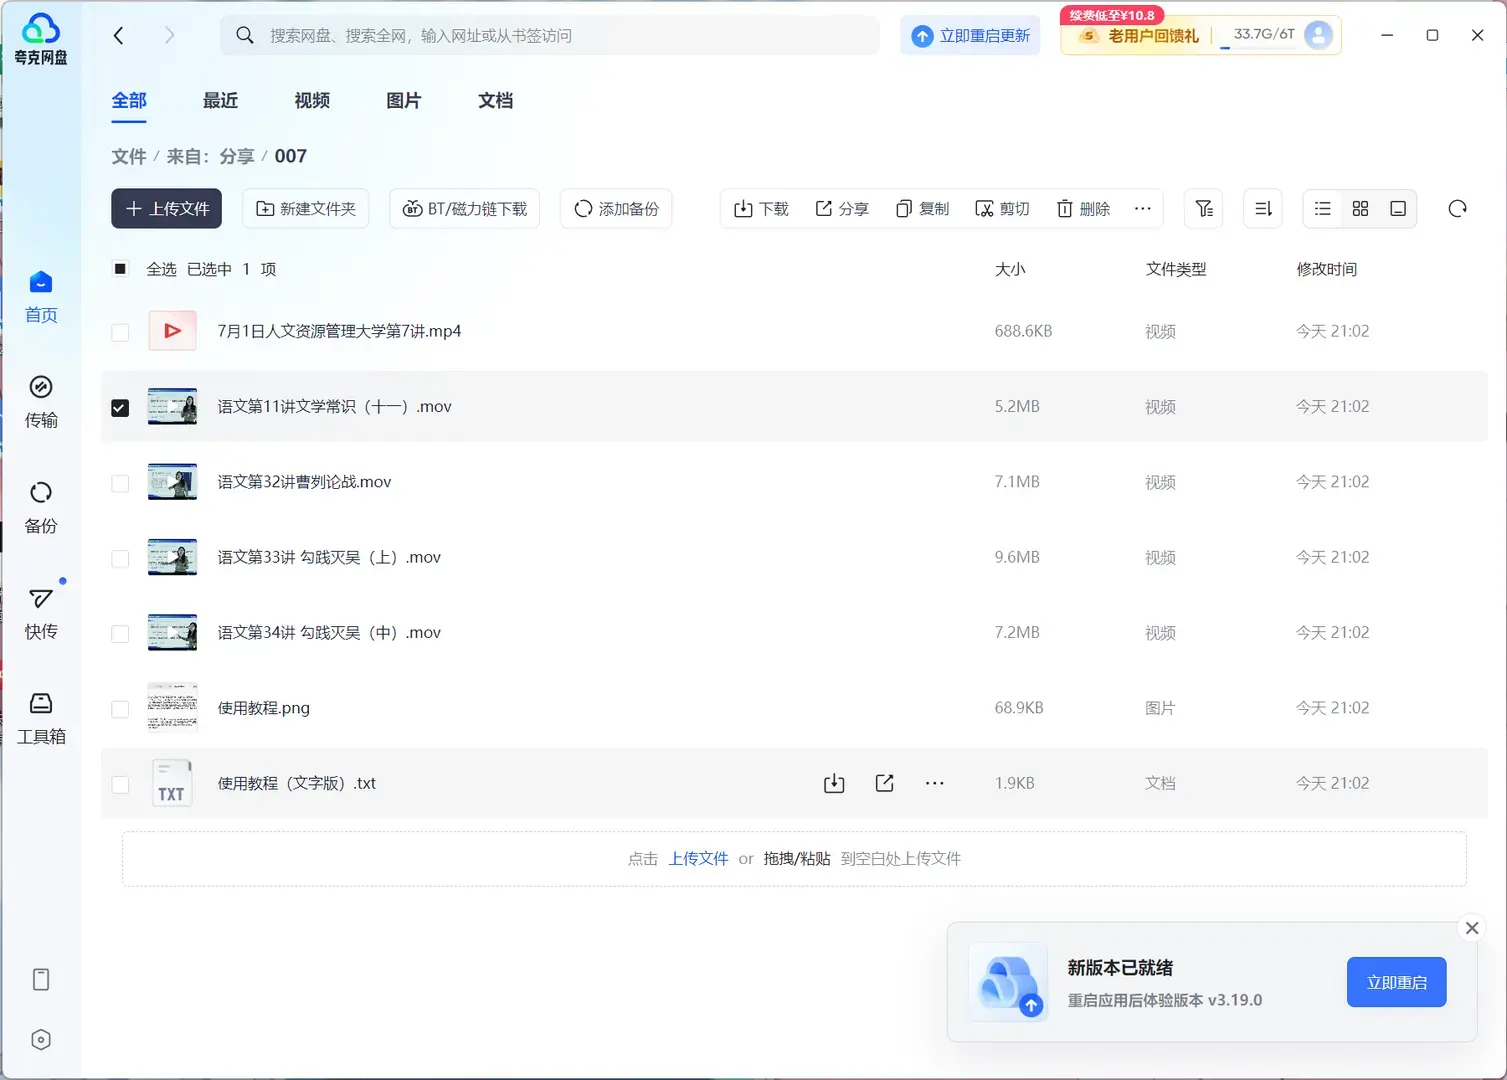The image size is (1507, 1080).
Task: Click the filter icon in toolbar
Action: pos(1204,208)
